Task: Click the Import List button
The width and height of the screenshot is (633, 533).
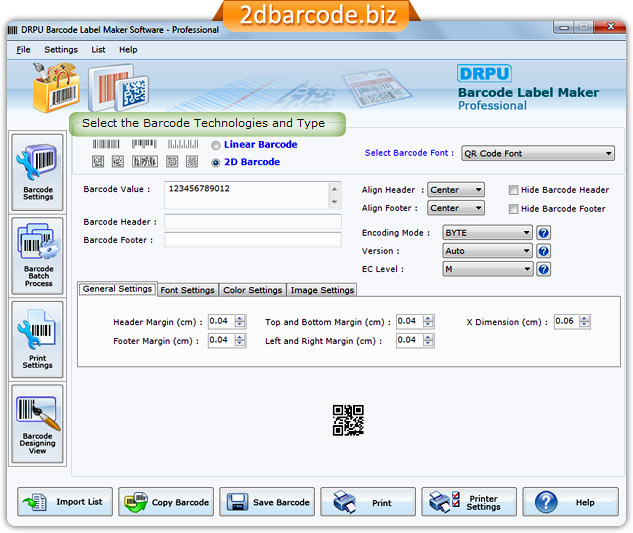Action: pyautogui.click(x=65, y=502)
